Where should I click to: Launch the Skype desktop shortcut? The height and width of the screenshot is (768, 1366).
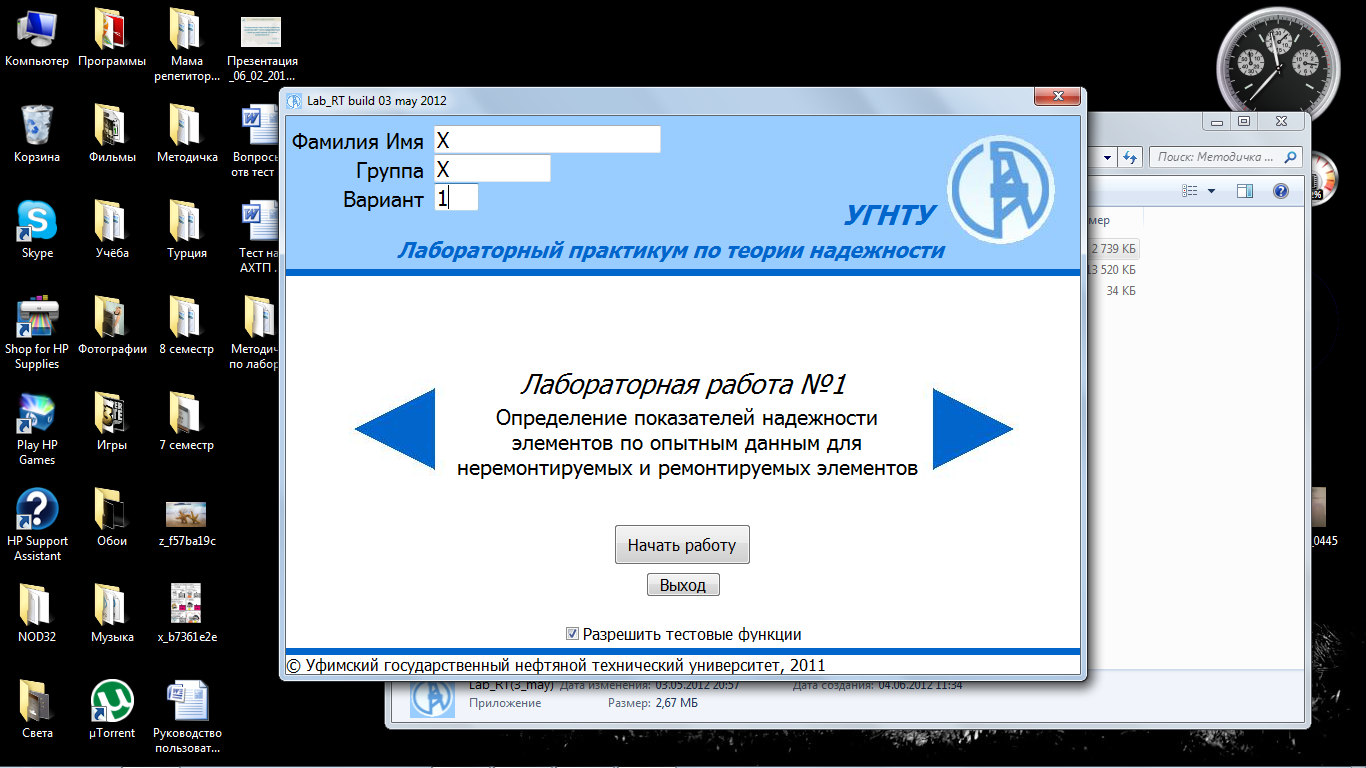pyautogui.click(x=37, y=230)
